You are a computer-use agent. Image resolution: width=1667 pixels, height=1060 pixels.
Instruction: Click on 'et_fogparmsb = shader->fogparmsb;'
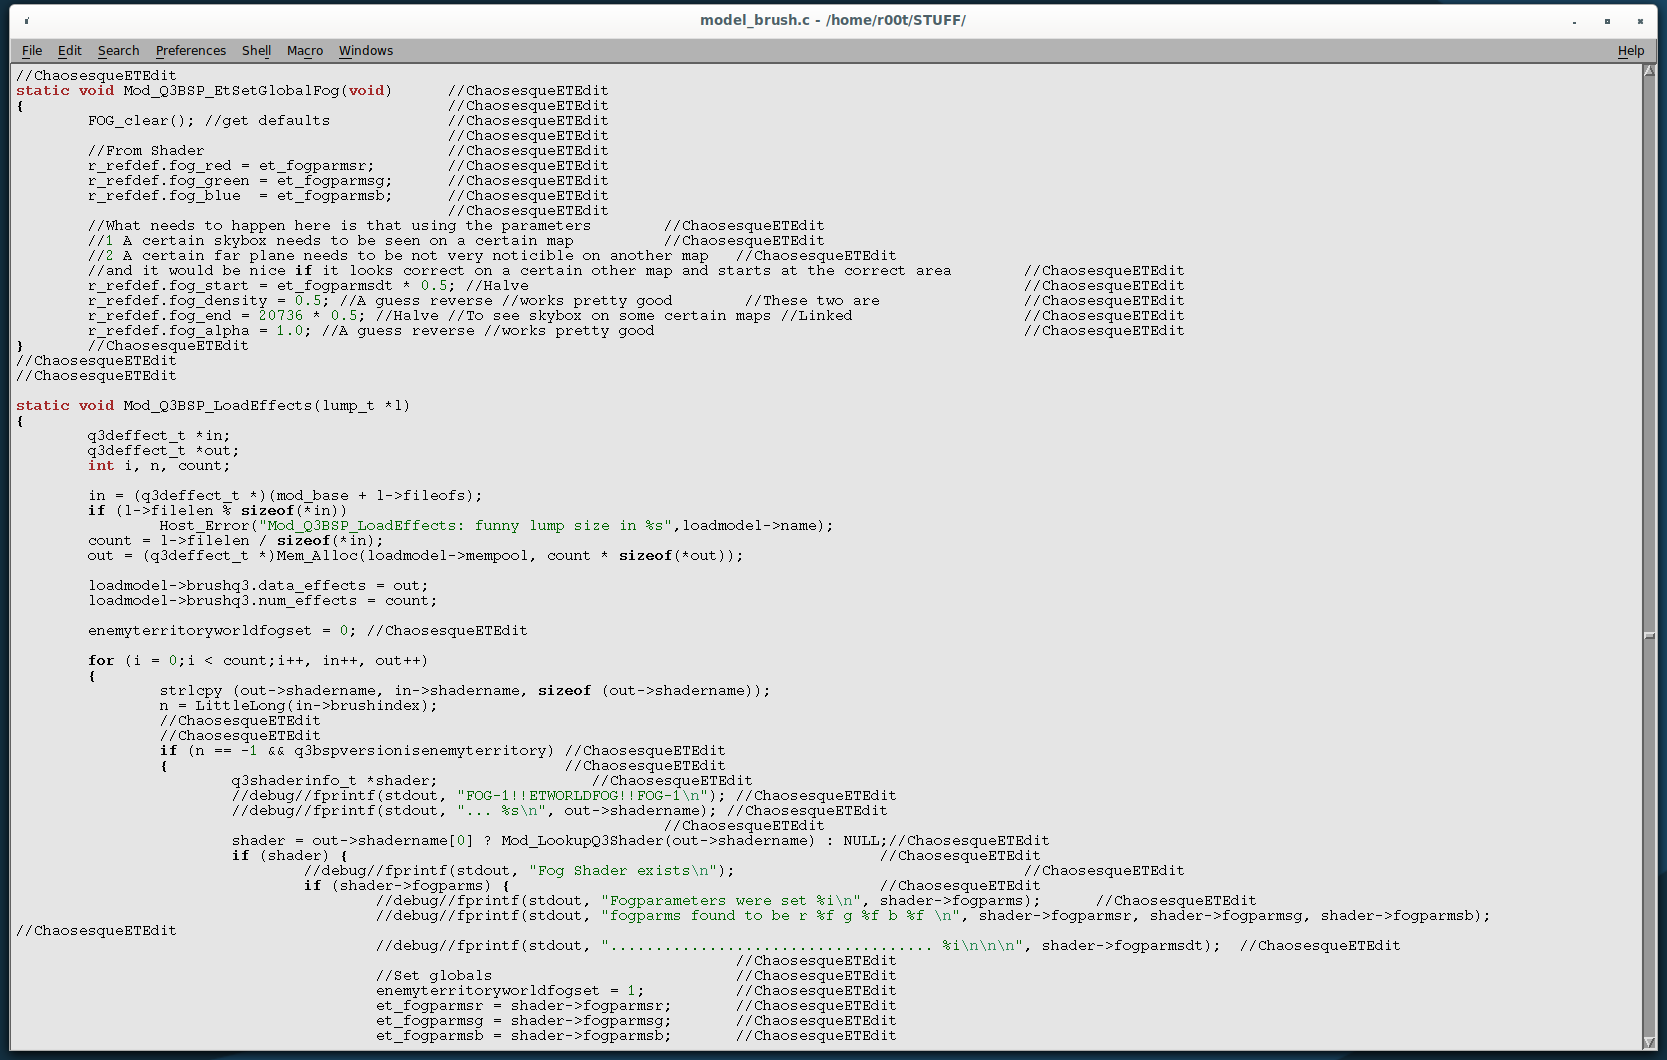523,1036
